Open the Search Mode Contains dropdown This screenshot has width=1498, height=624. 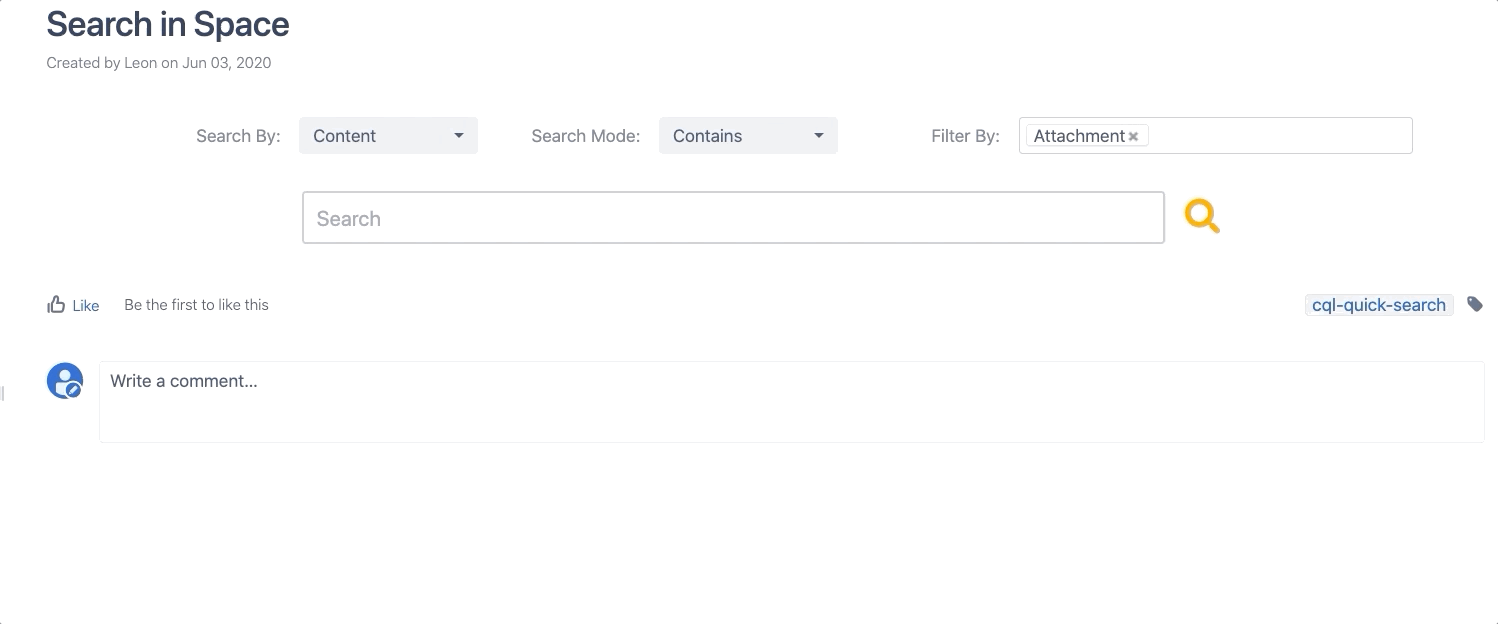tap(747, 136)
